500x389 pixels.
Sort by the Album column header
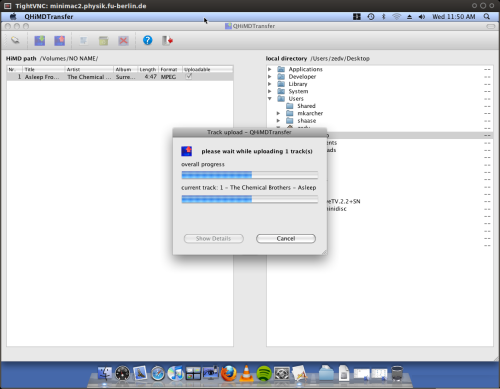[x=126, y=69]
